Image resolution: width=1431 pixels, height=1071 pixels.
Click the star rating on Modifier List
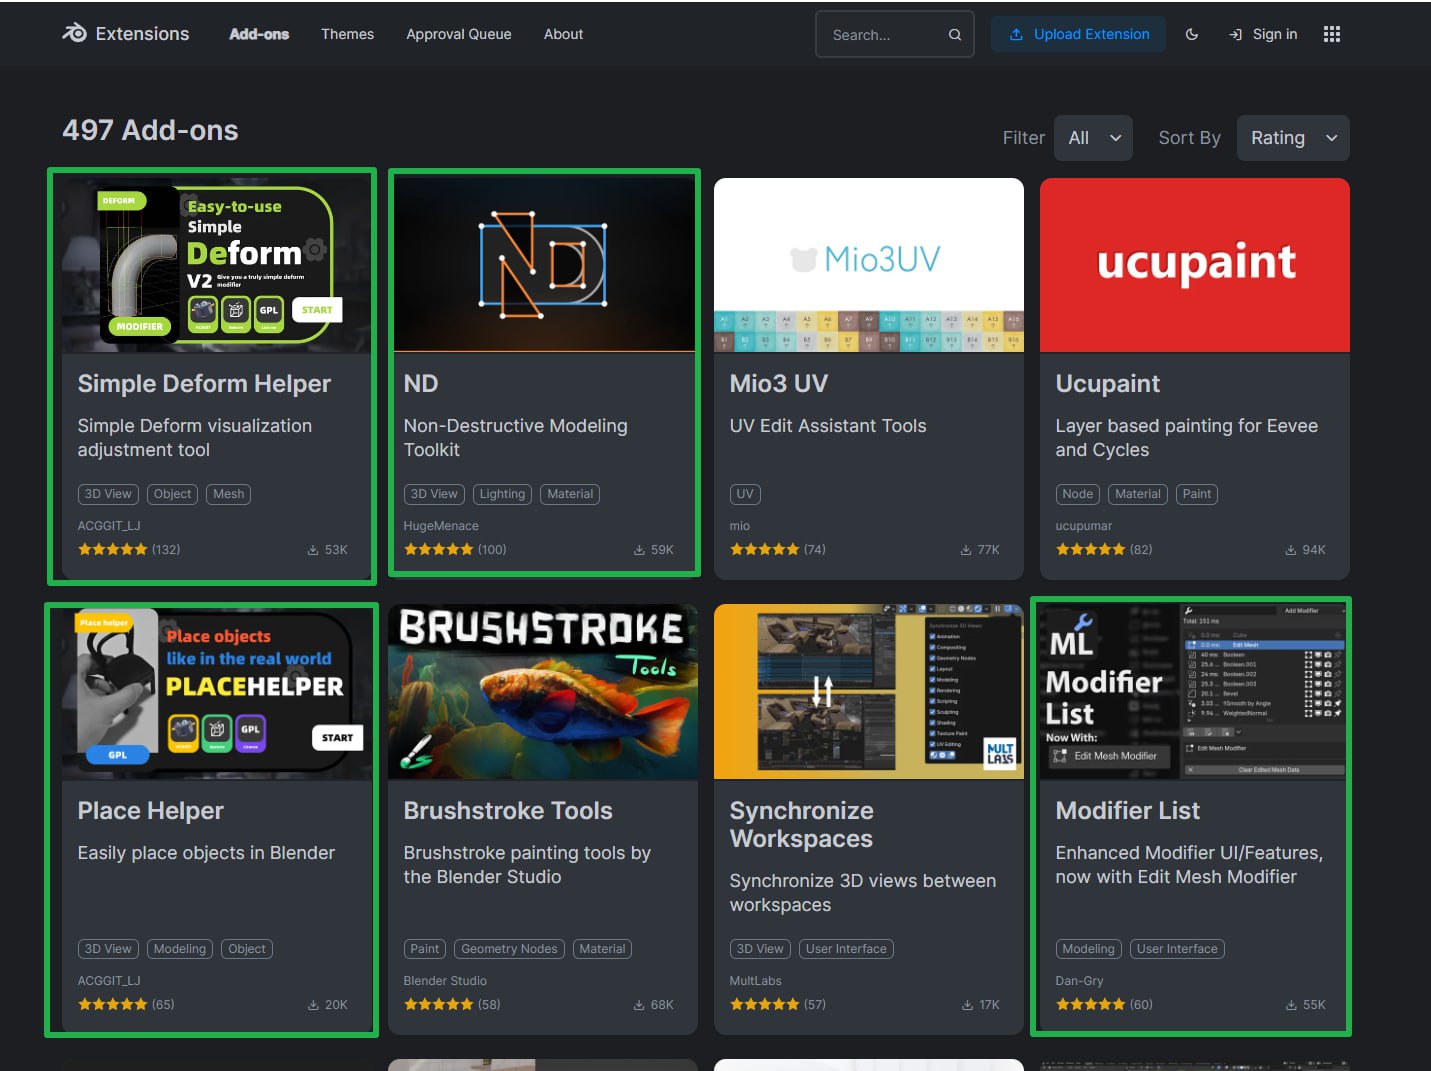pyautogui.click(x=1091, y=1004)
